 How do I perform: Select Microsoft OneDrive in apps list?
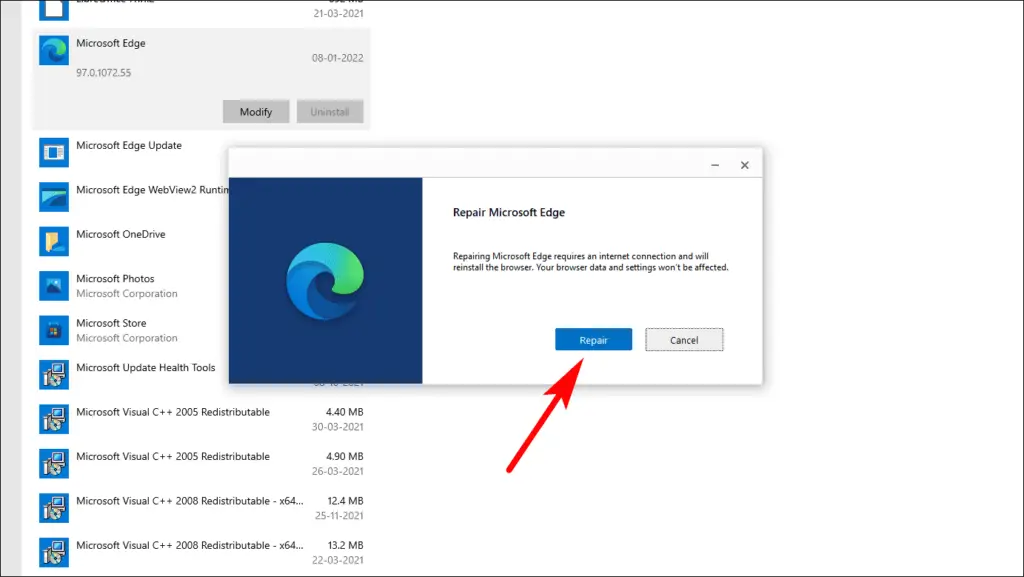(121, 234)
